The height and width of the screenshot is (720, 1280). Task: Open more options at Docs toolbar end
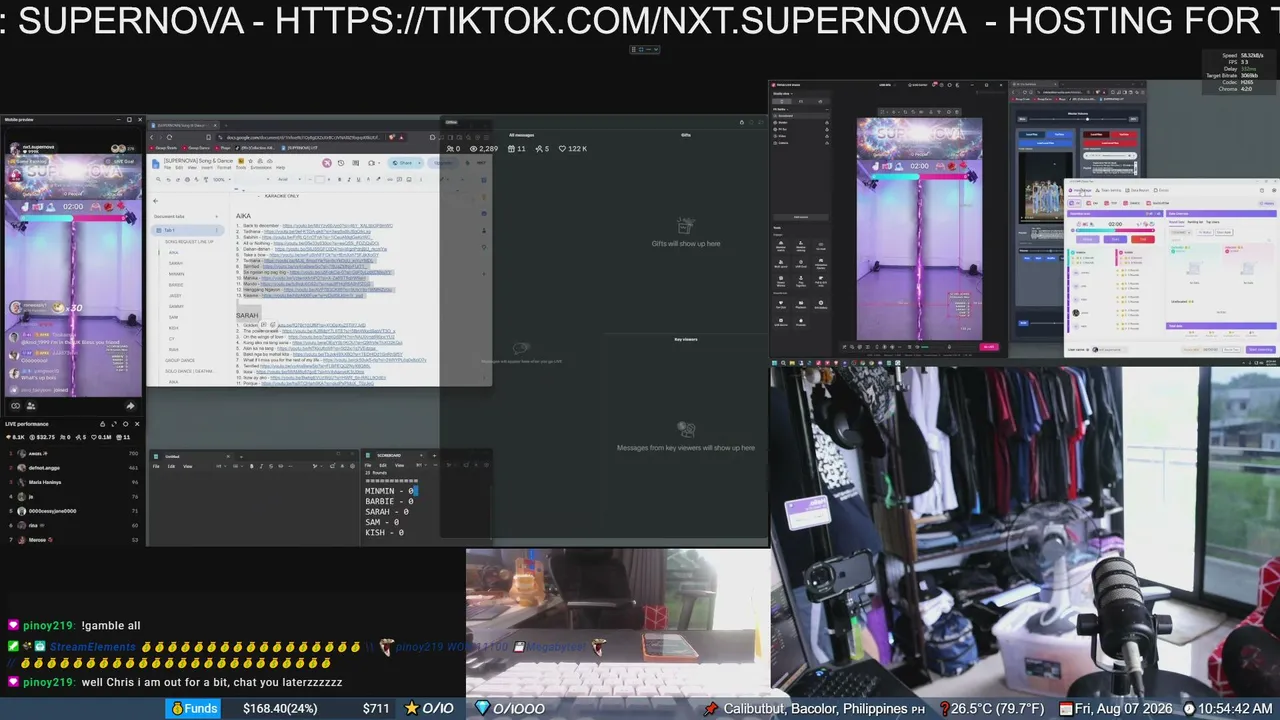tap(421, 180)
